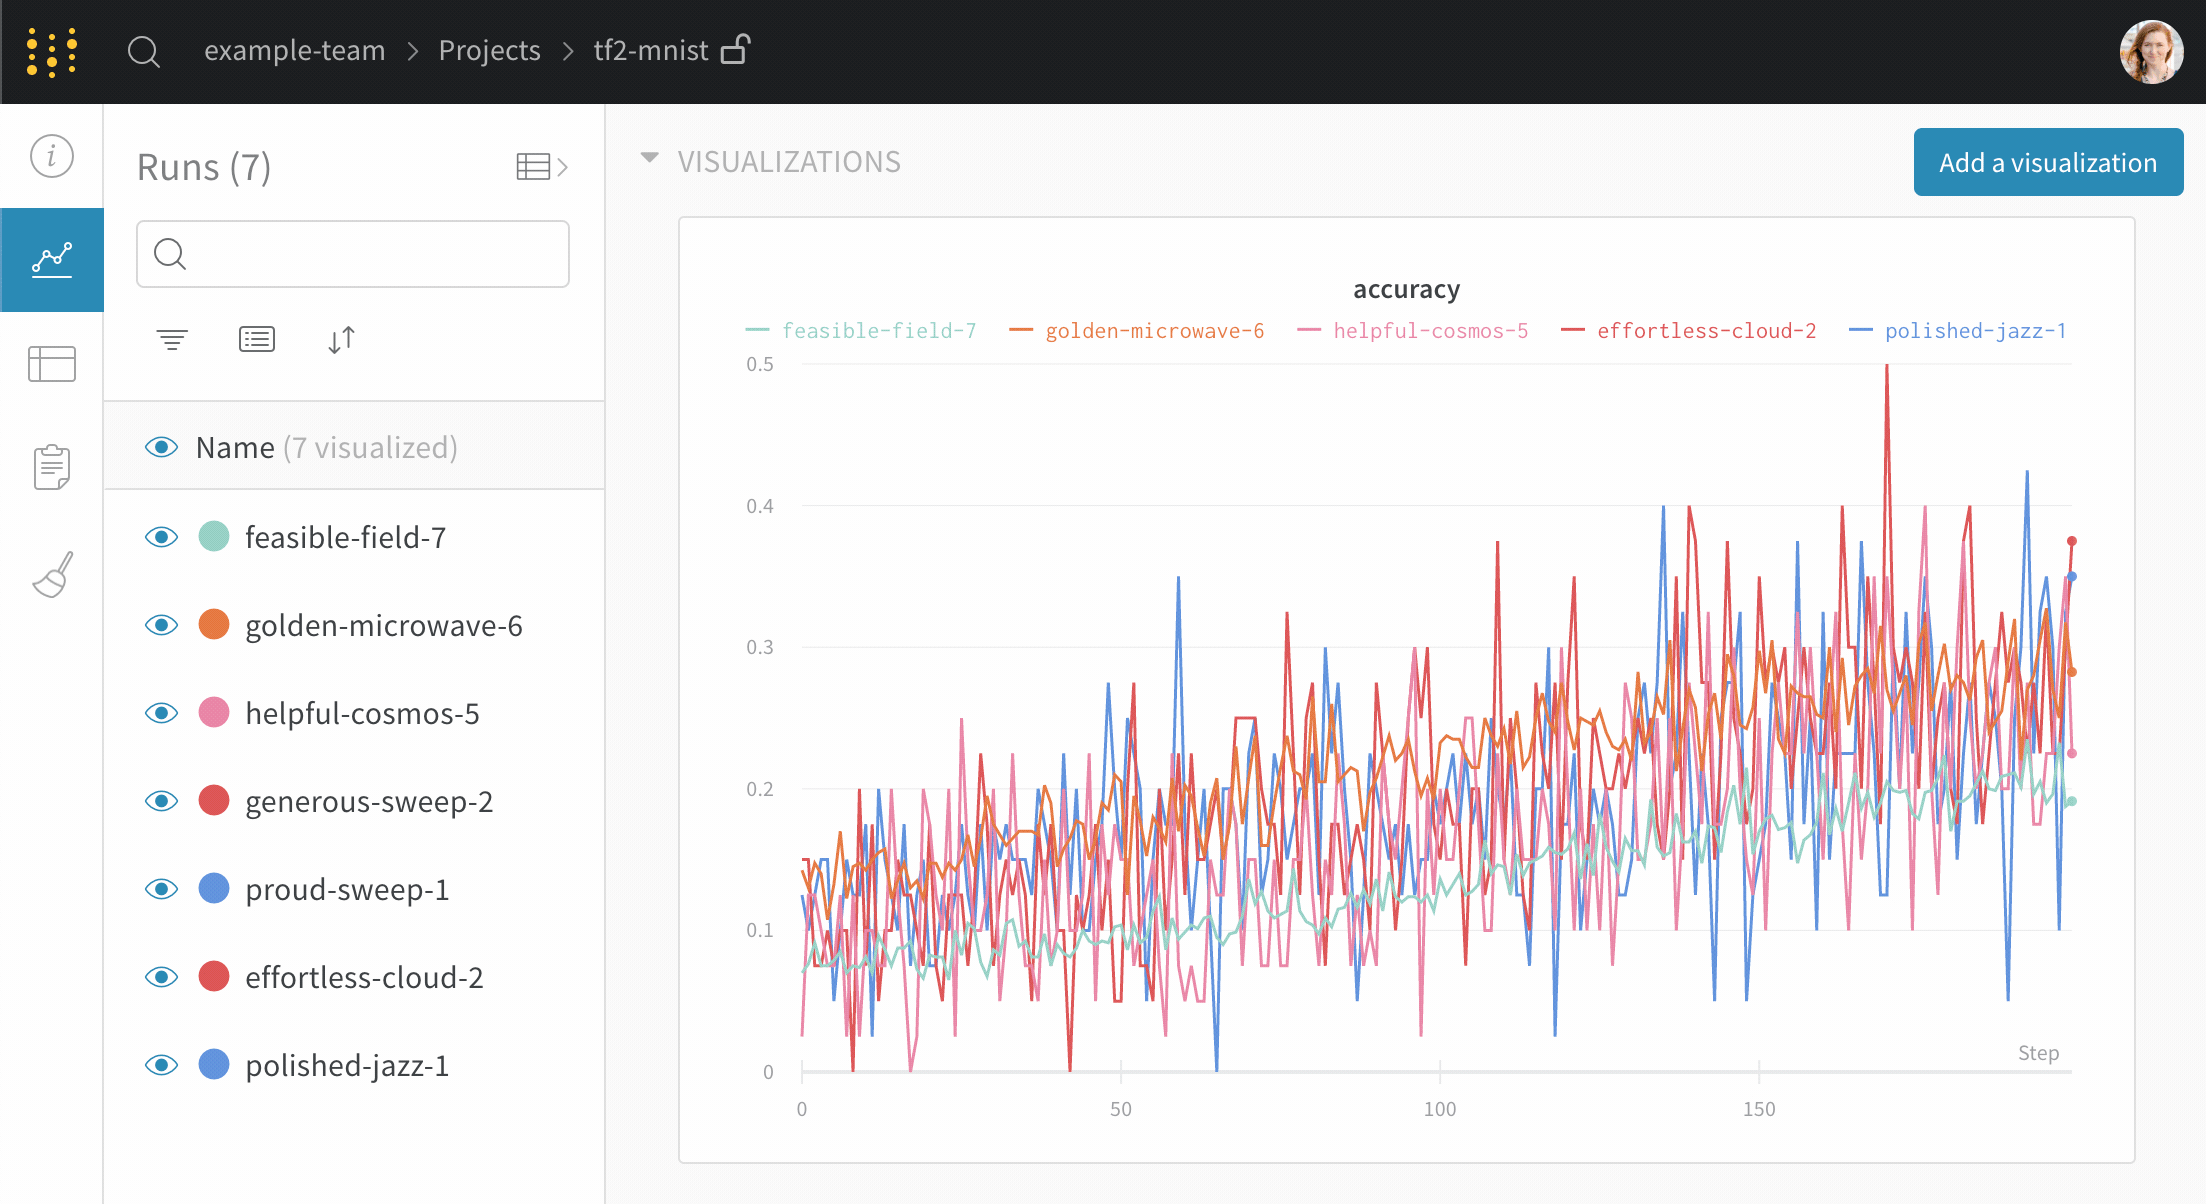Open the project overview info icon
This screenshot has height=1204, width=2206.
(x=52, y=156)
